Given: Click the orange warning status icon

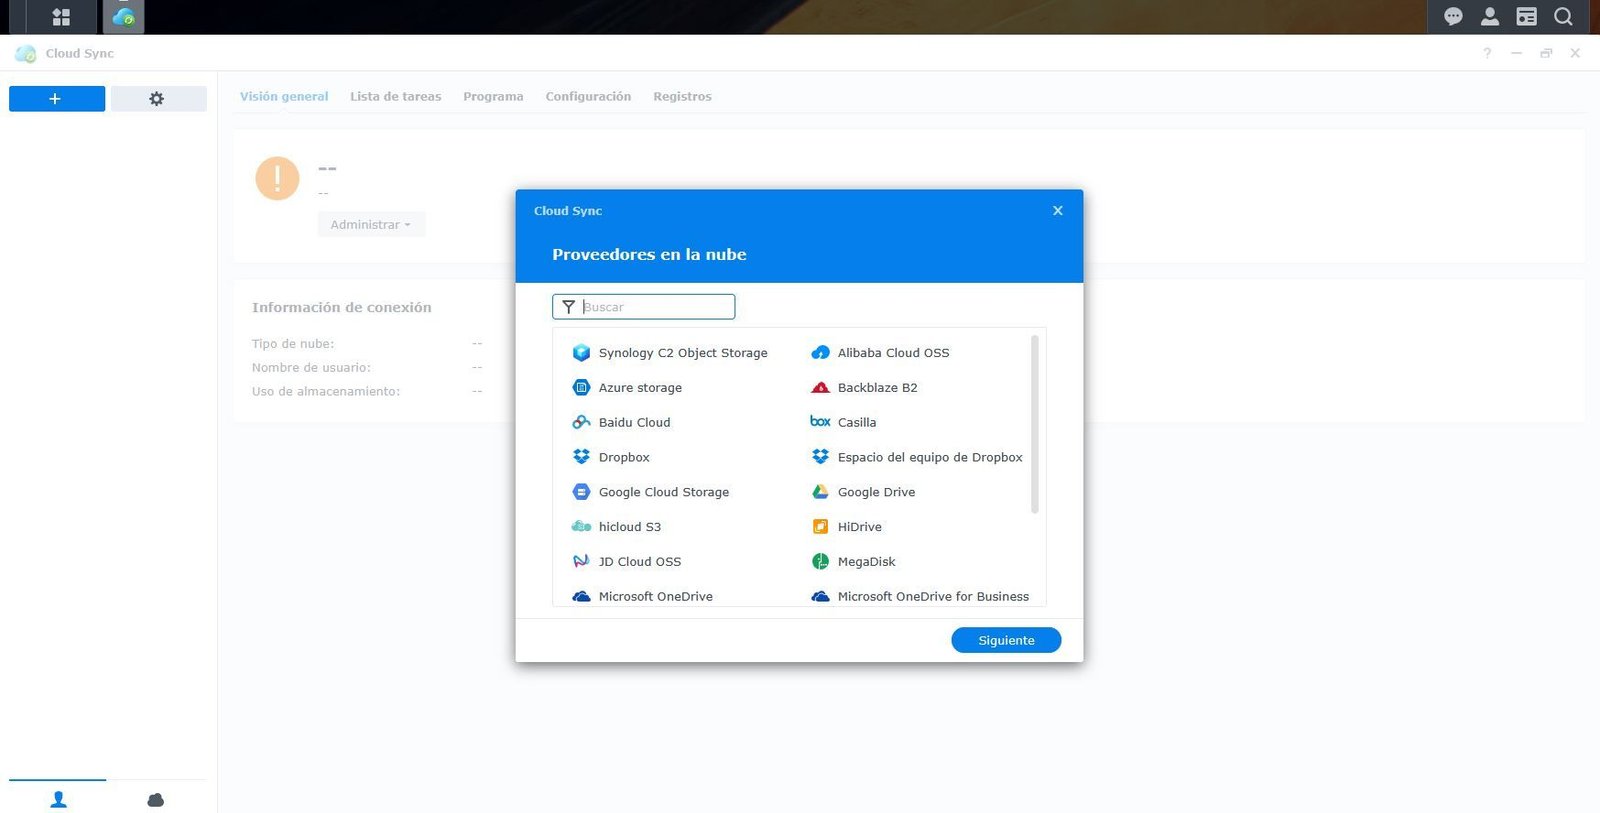Looking at the screenshot, I should coord(277,179).
